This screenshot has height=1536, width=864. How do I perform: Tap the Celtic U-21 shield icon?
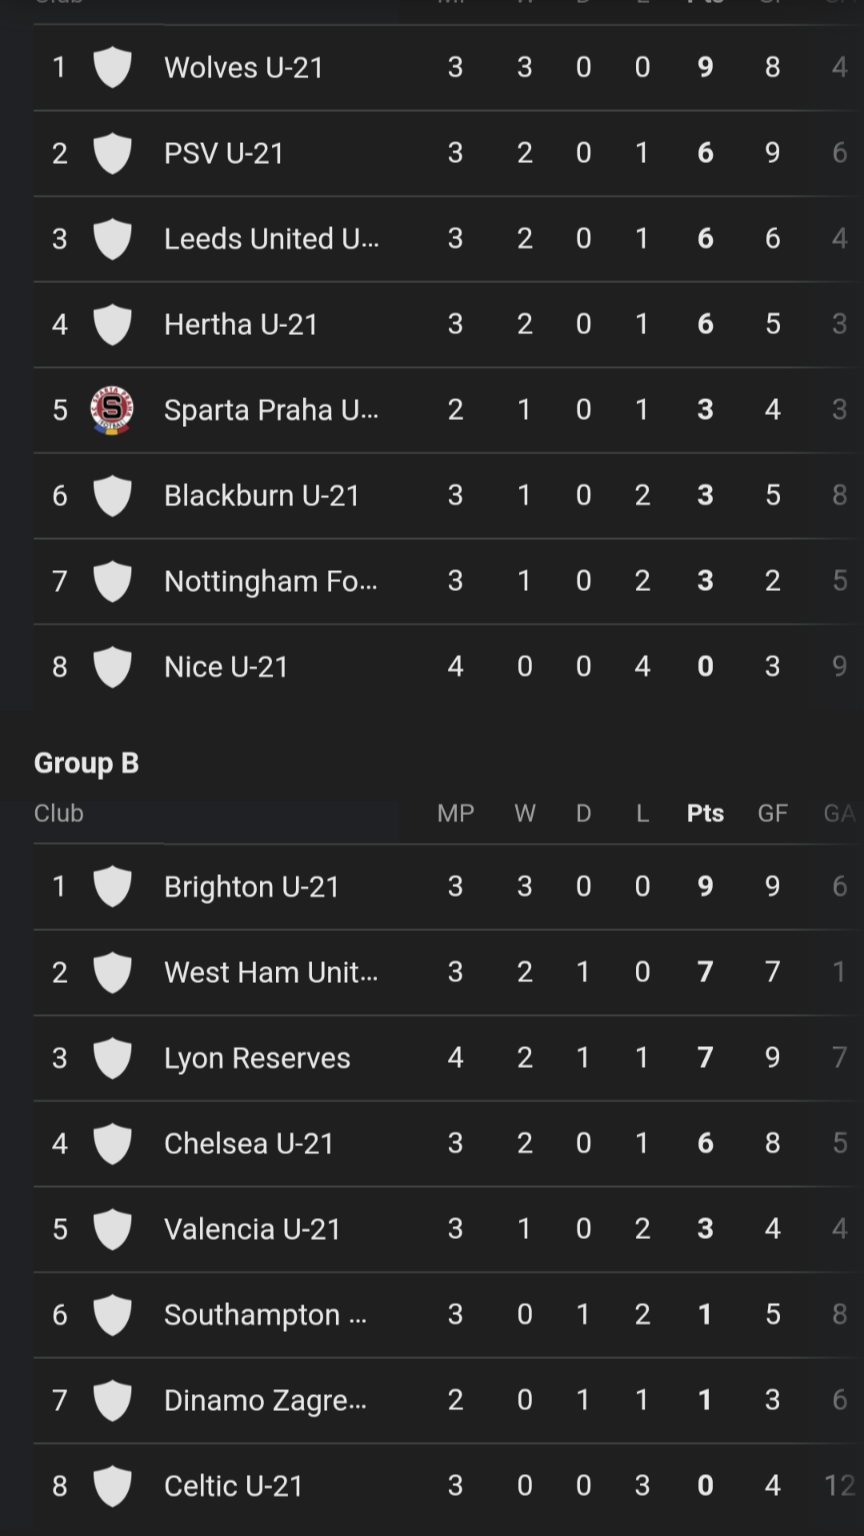tap(112, 1486)
